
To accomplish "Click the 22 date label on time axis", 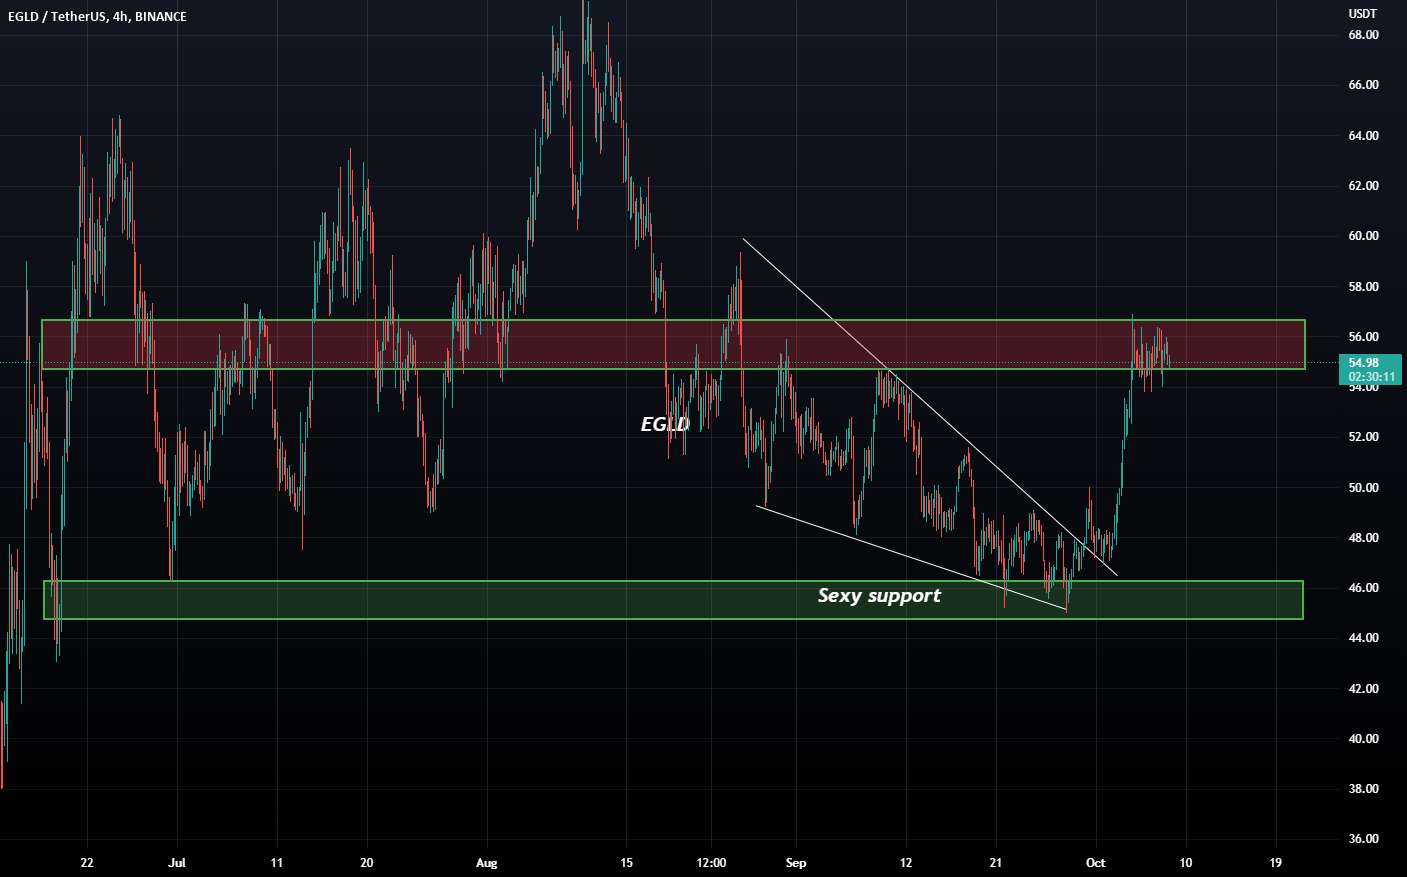I will (87, 862).
